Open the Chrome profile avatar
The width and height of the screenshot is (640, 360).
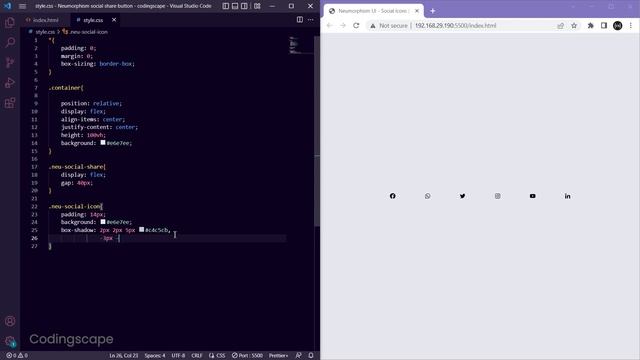pos(618,25)
